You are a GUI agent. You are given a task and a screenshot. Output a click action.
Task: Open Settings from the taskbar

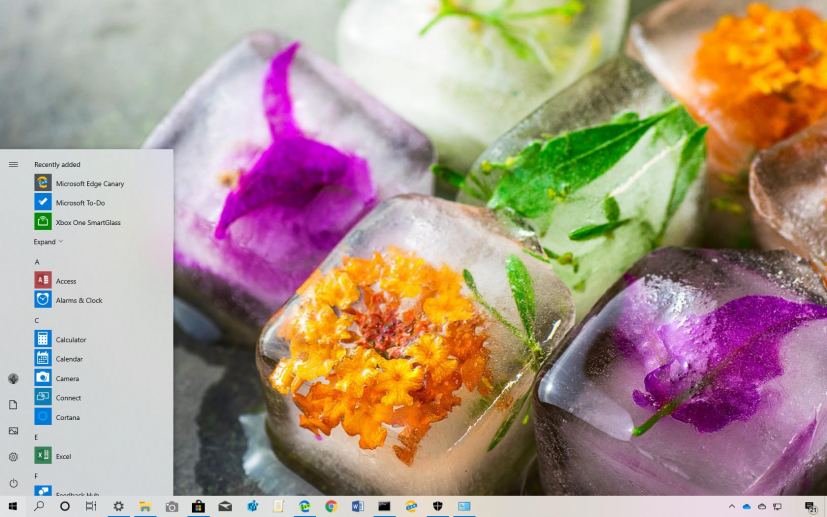[x=119, y=506]
